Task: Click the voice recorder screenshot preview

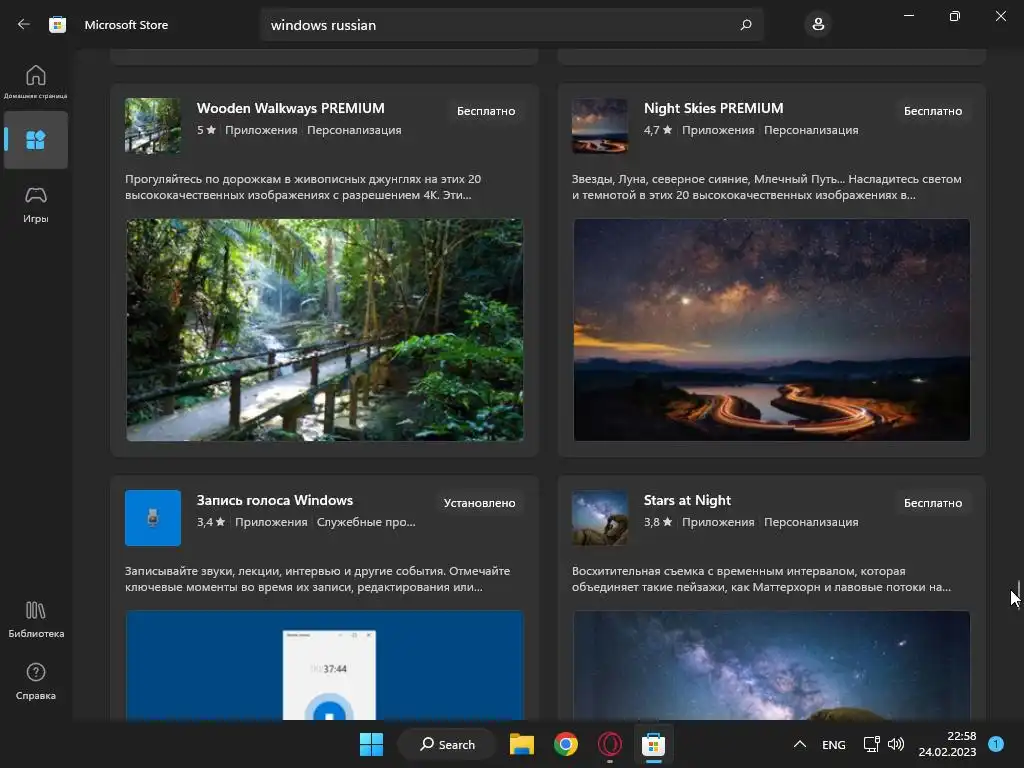Action: [325, 665]
